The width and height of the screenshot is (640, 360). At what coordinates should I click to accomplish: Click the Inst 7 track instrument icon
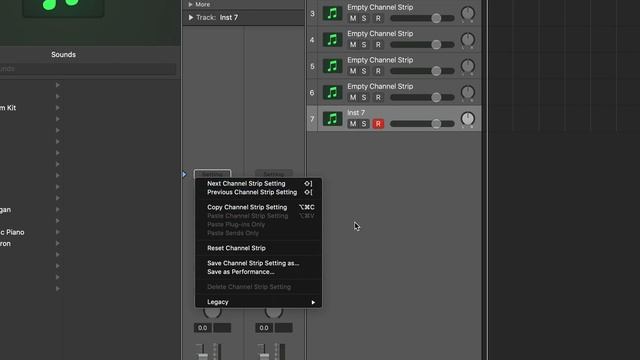click(x=332, y=119)
